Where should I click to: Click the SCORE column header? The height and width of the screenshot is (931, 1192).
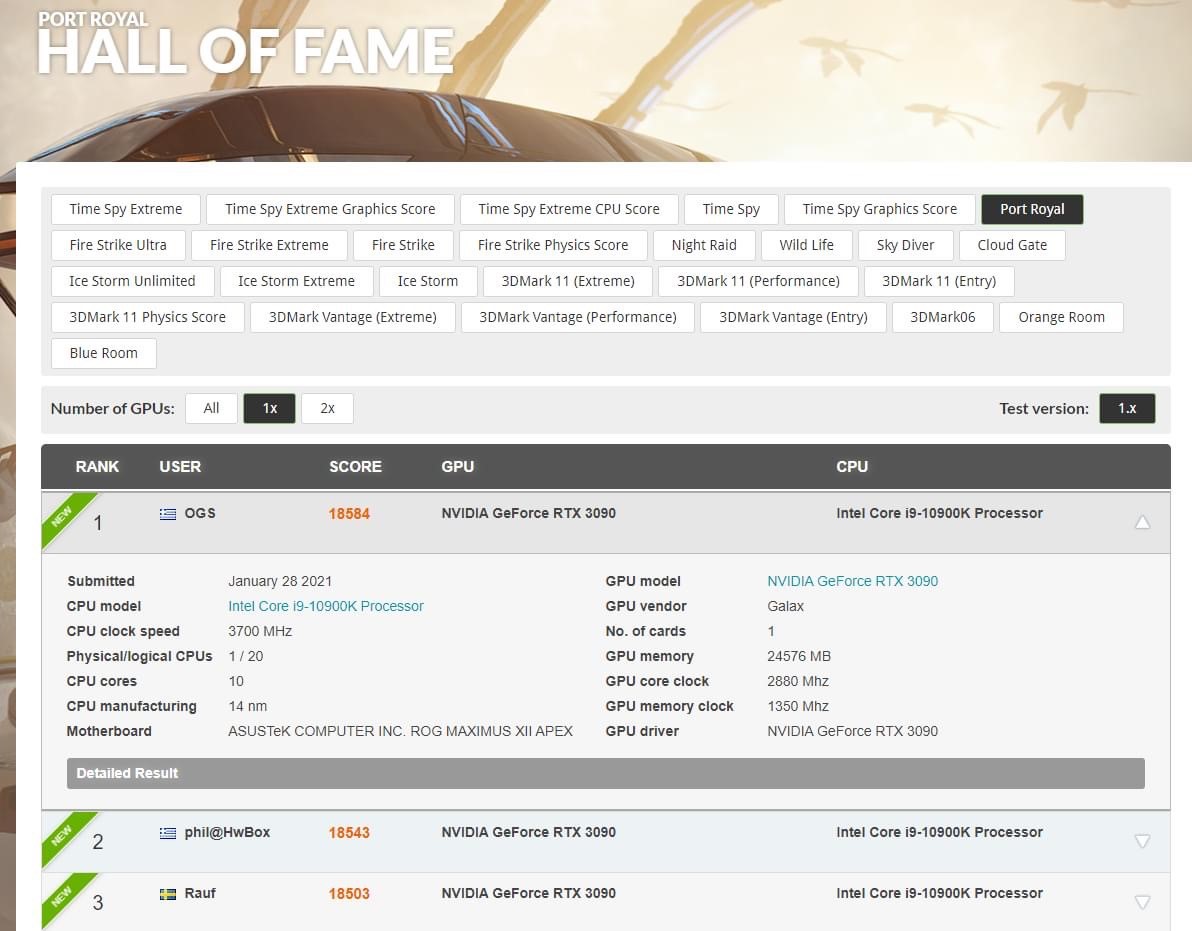(x=355, y=467)
